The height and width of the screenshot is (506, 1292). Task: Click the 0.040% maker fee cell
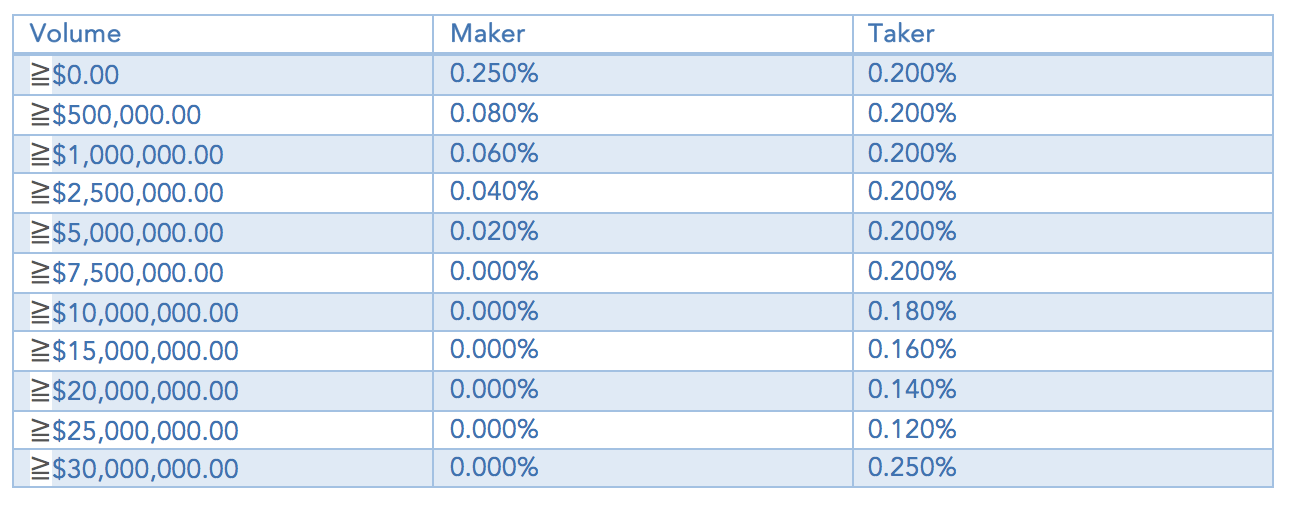pyautogui.click(x=642, y=193)
